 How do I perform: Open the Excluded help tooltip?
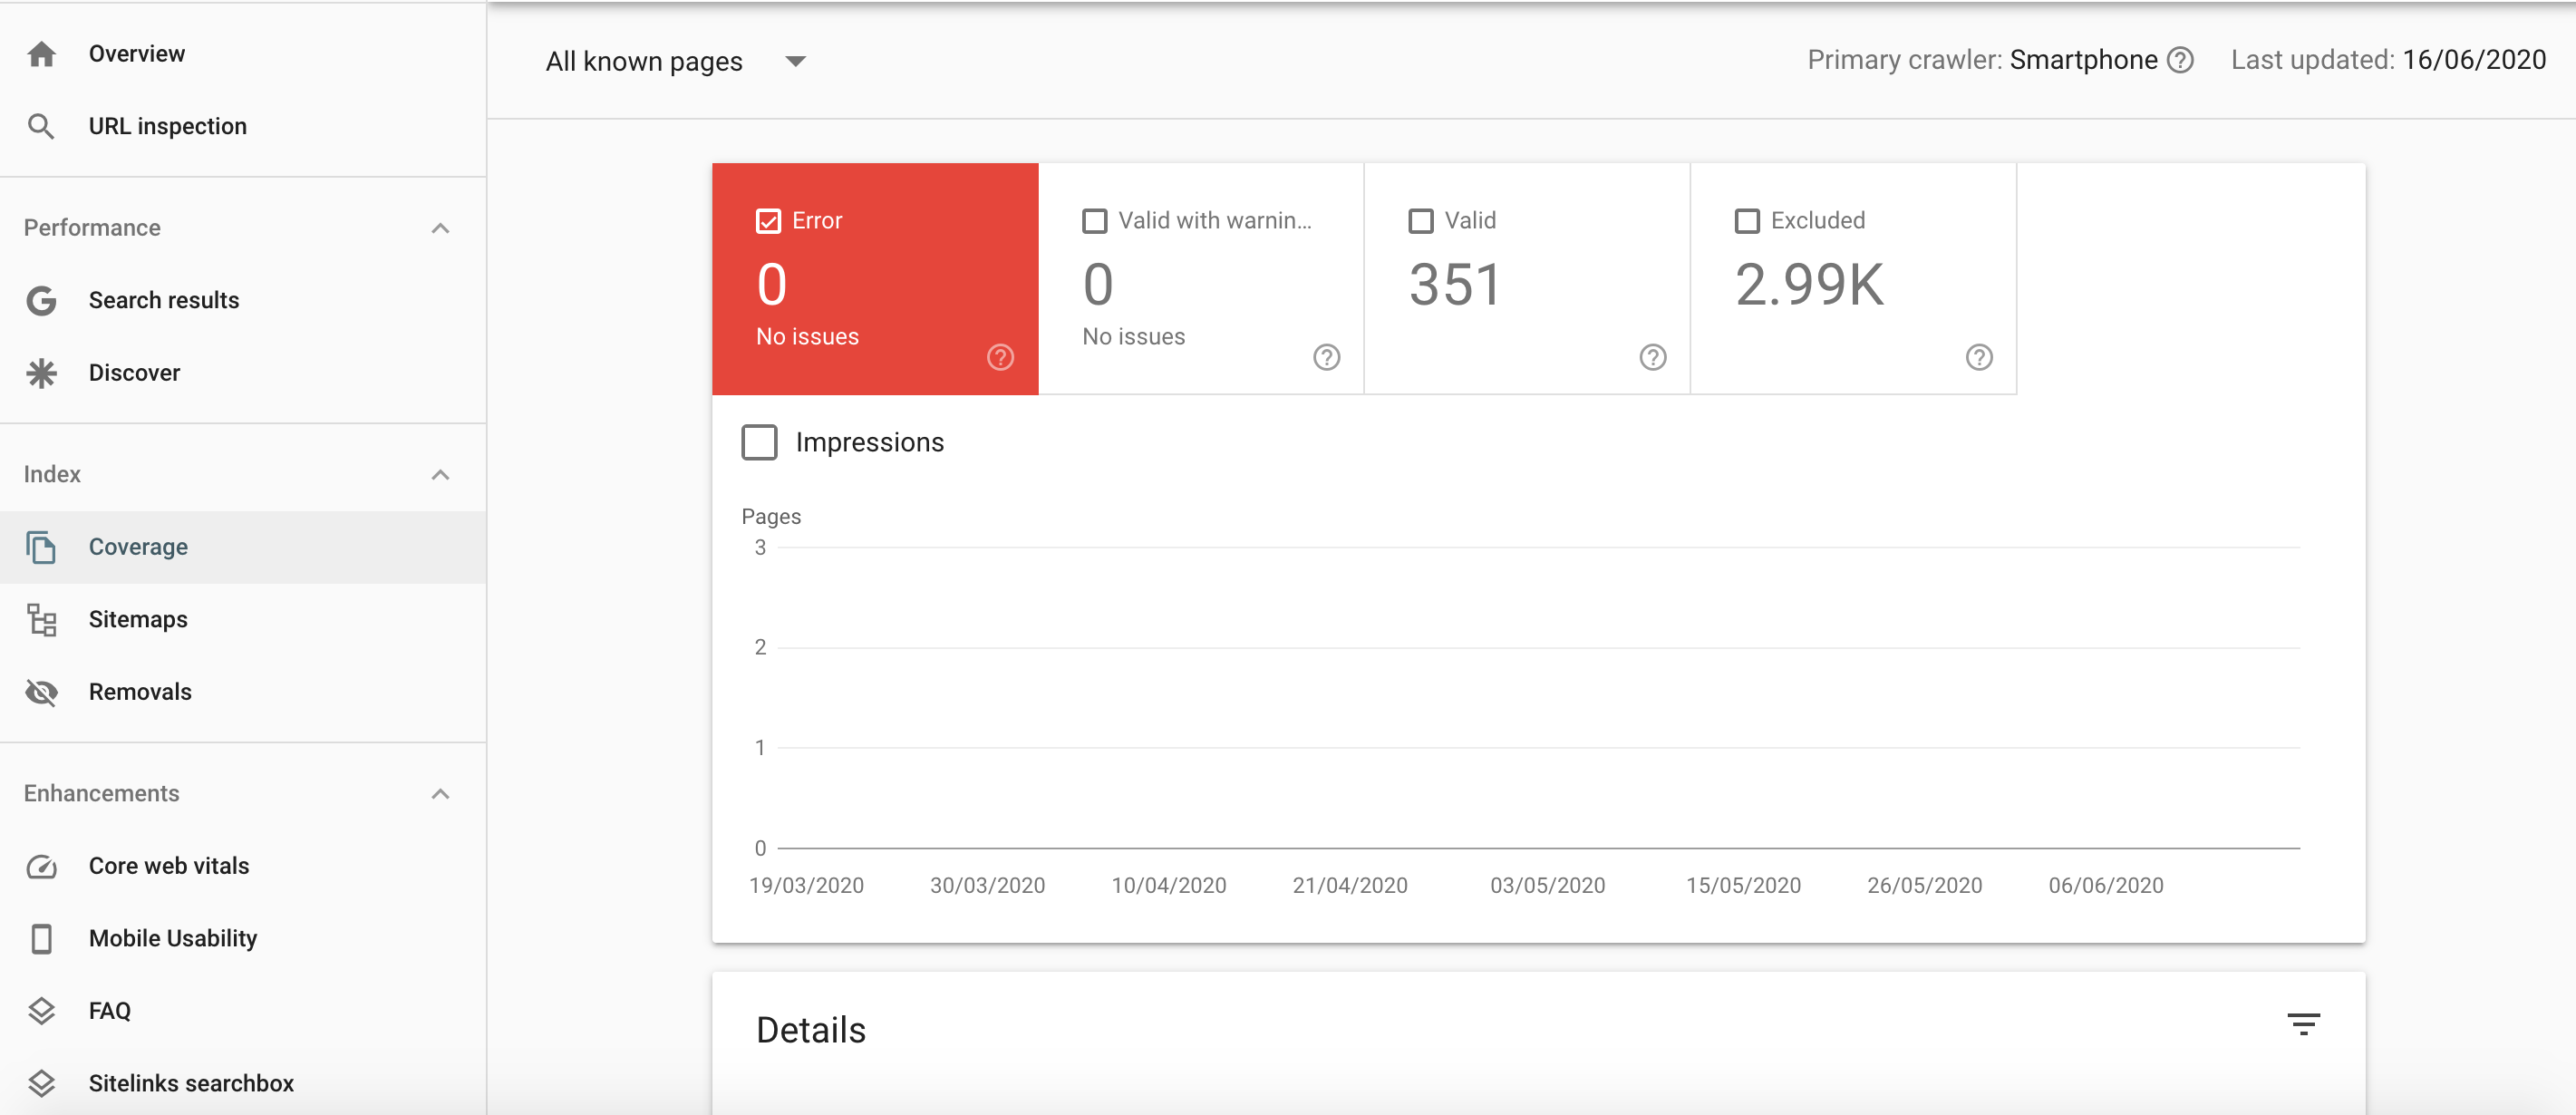coord(1979,357)
